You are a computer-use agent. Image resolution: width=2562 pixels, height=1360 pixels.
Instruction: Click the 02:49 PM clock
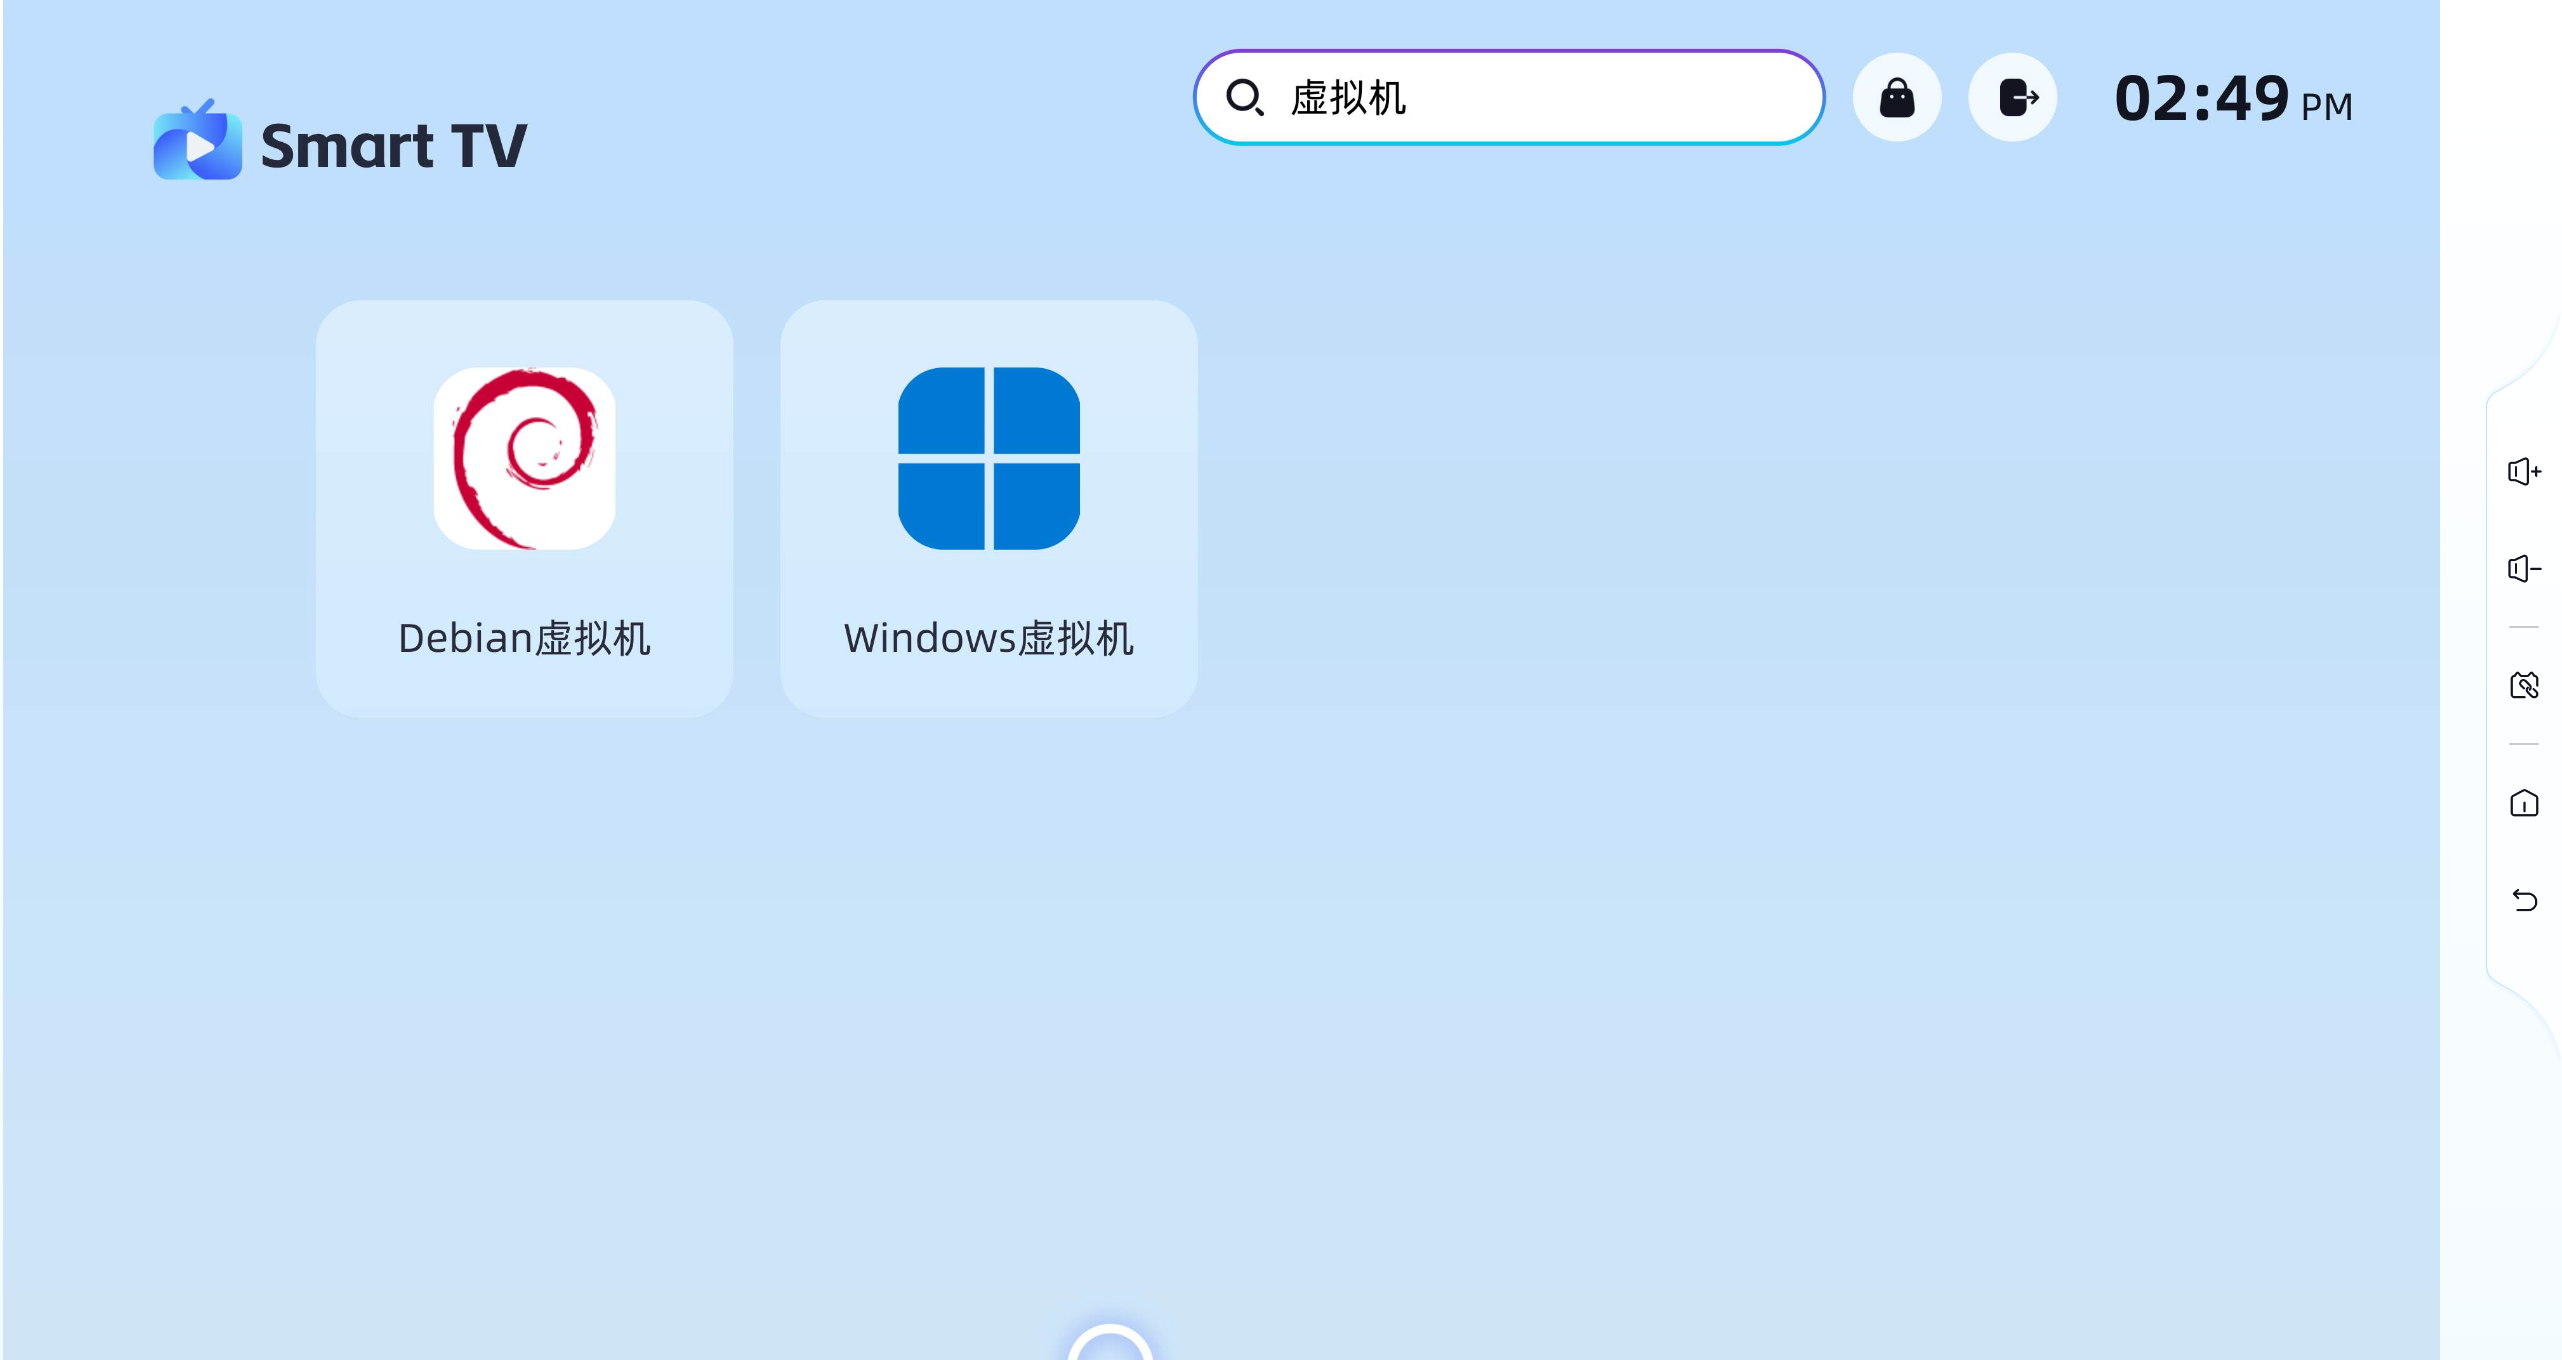point(2233,99)
